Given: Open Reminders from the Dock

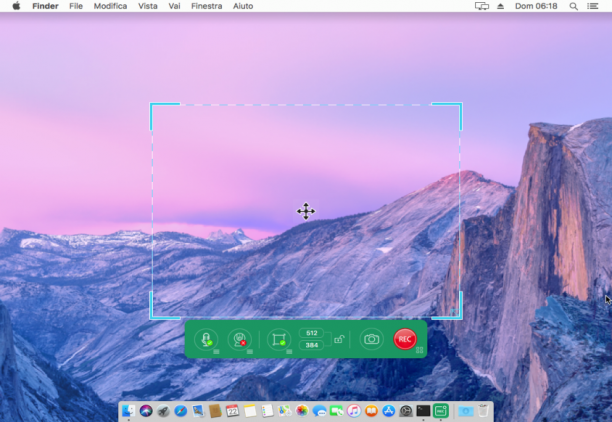Looking at the screenshot, I should (x=267, y=411).
